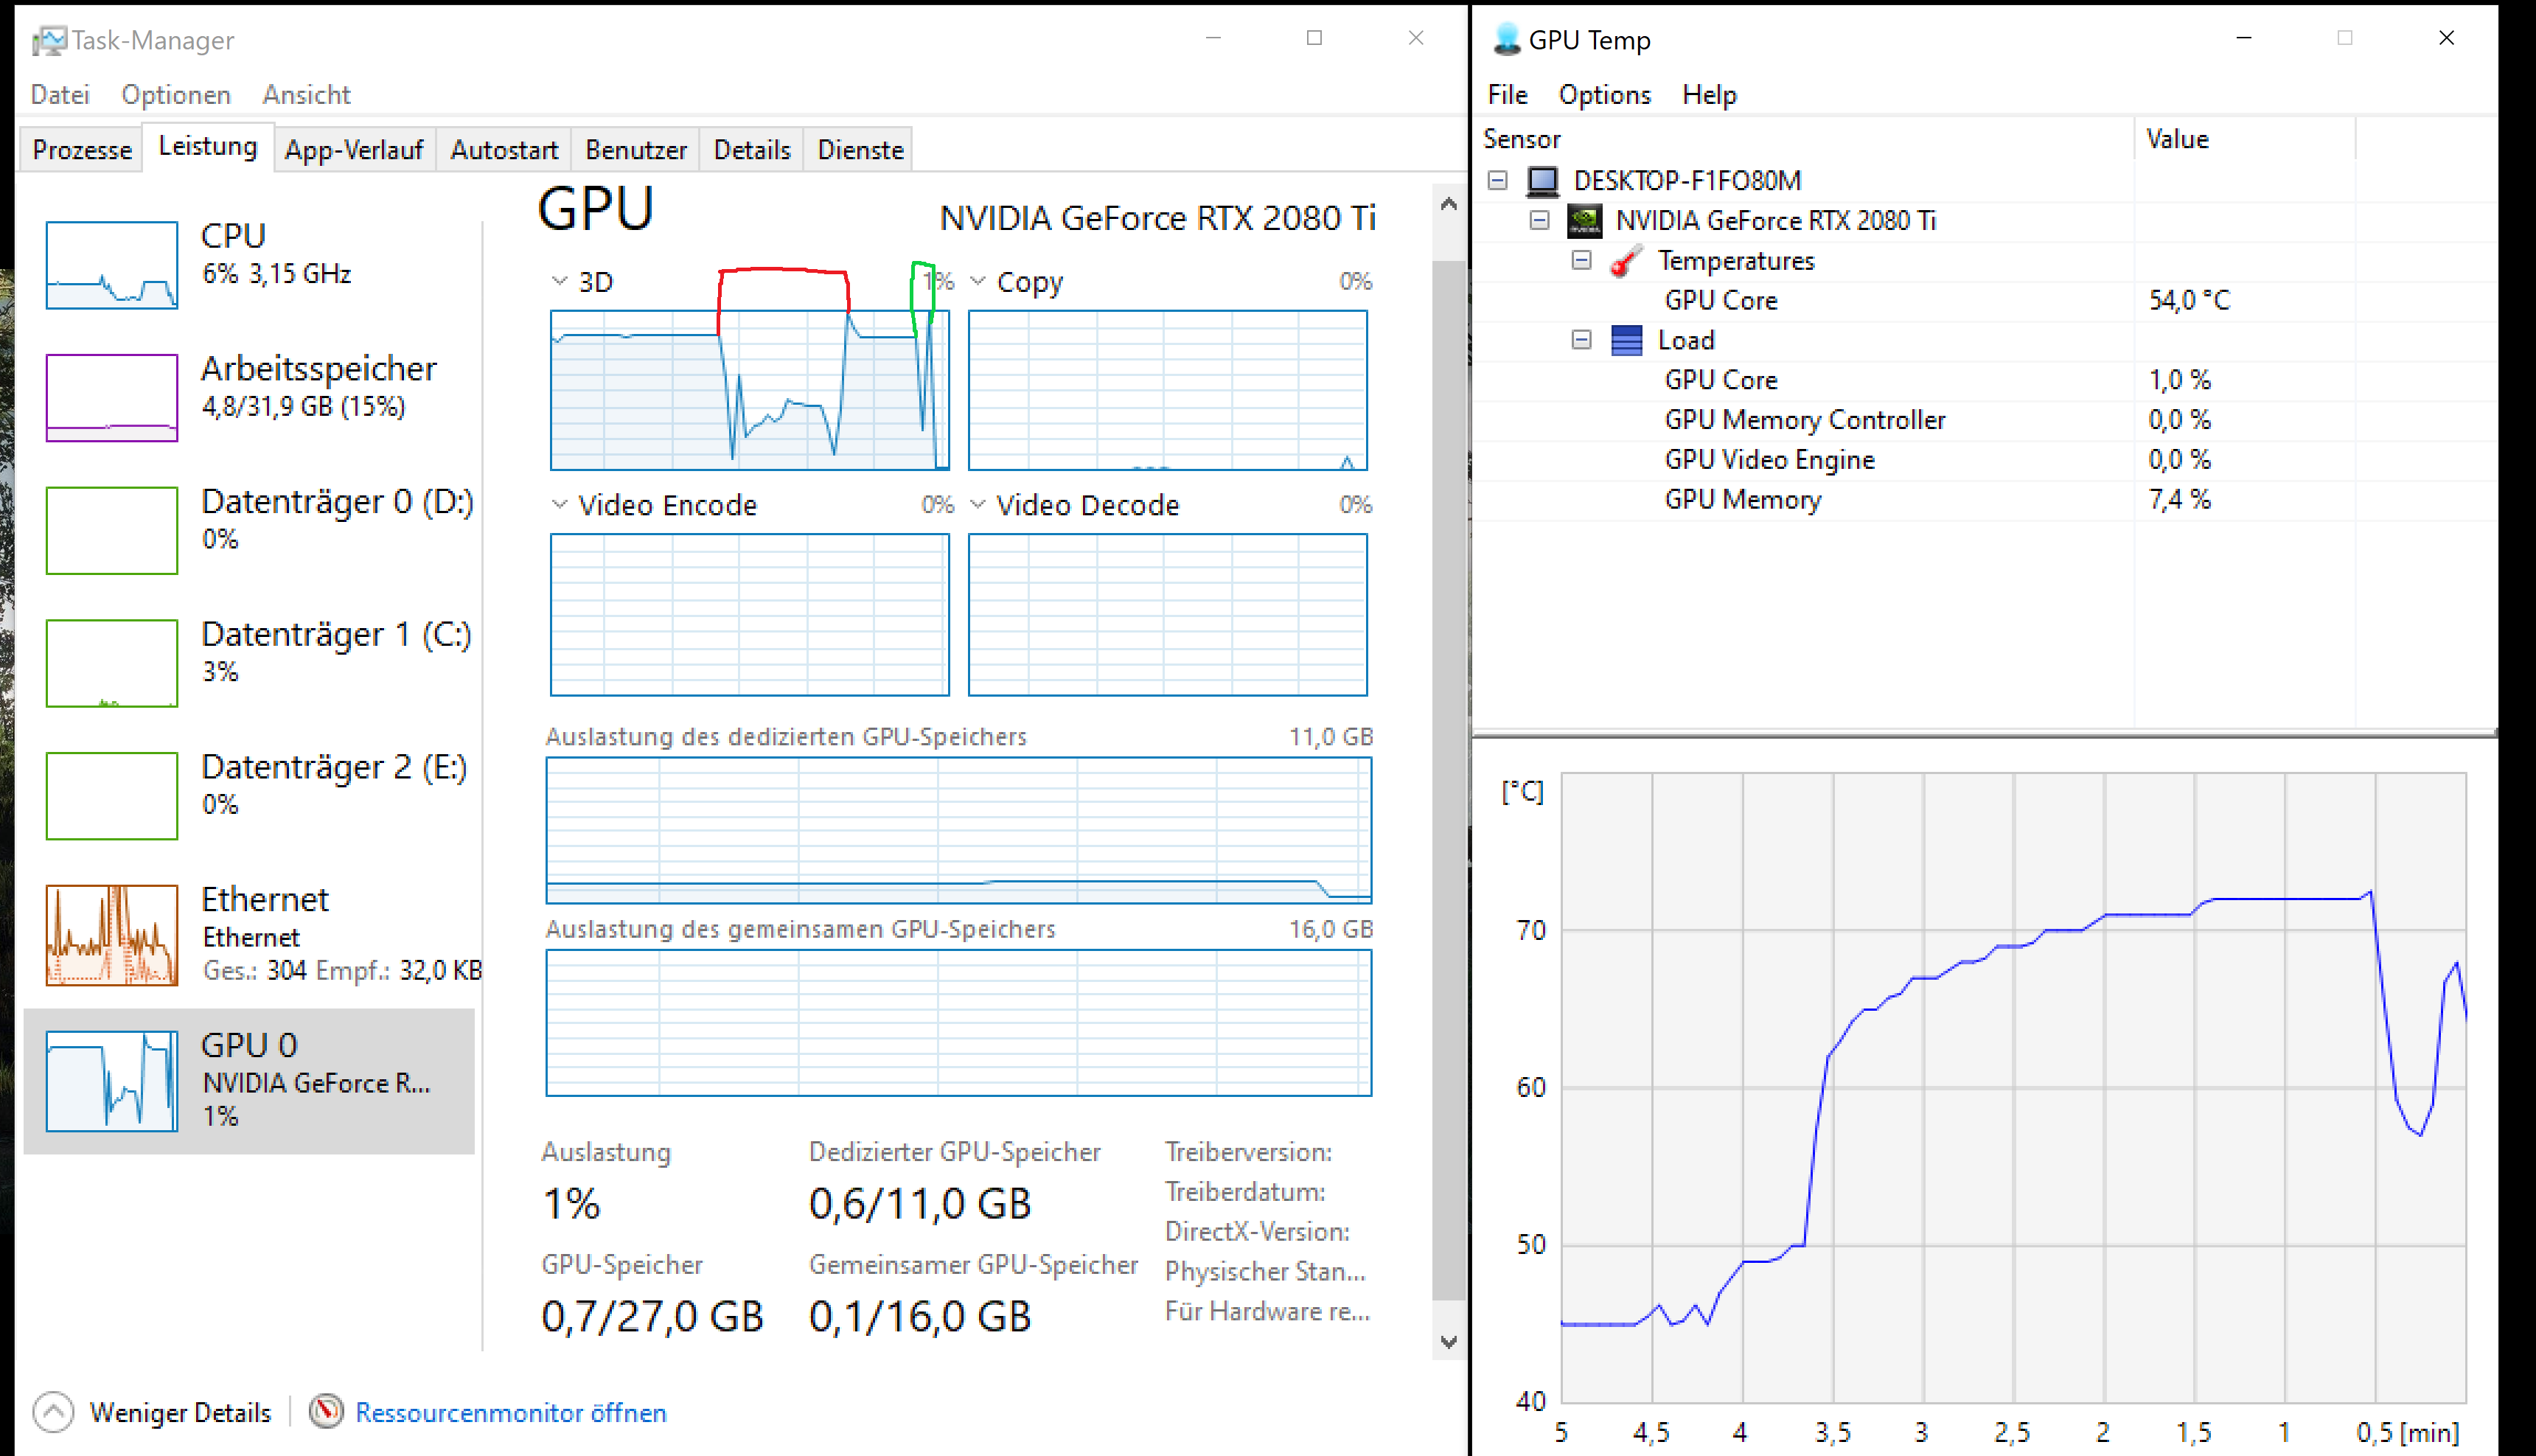Click the scroll down arrow in GPU panel
2536x1456 pixels.
(1448, 1341)
